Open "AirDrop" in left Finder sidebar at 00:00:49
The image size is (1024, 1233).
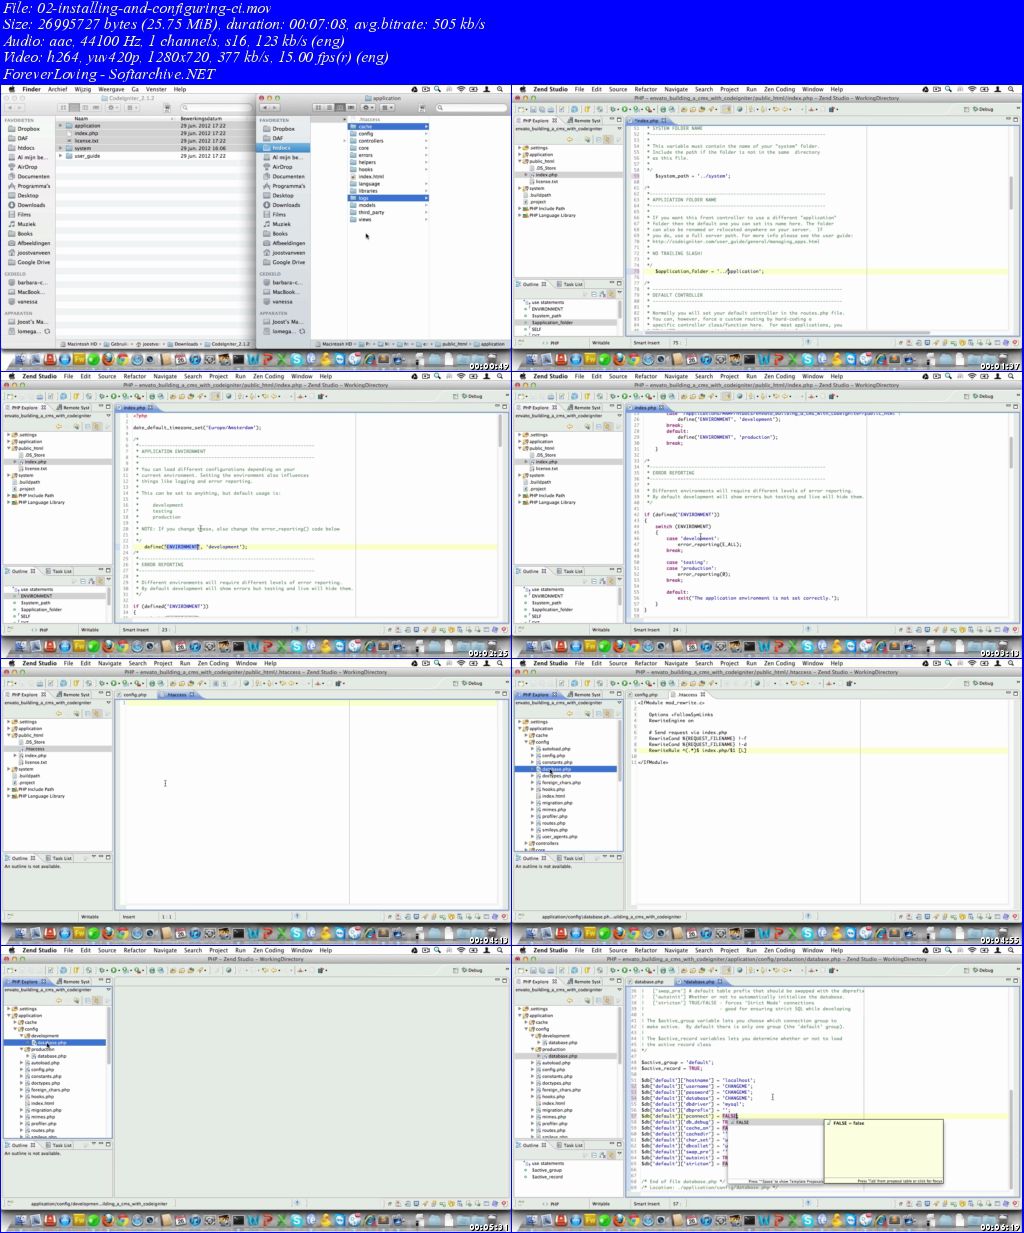[x=27, y=167]
